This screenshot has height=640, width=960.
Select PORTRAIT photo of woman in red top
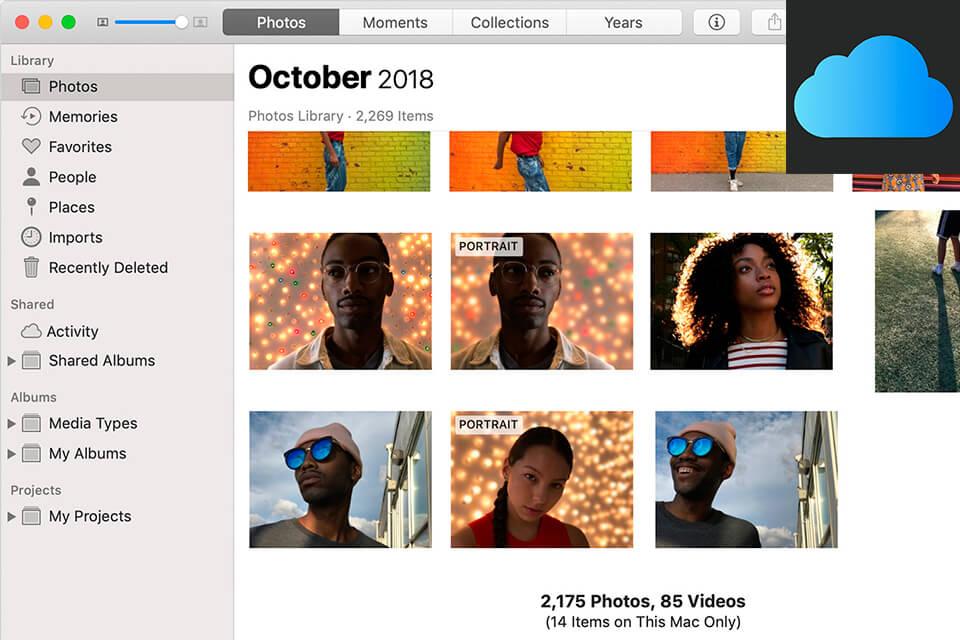pos(542,479)
